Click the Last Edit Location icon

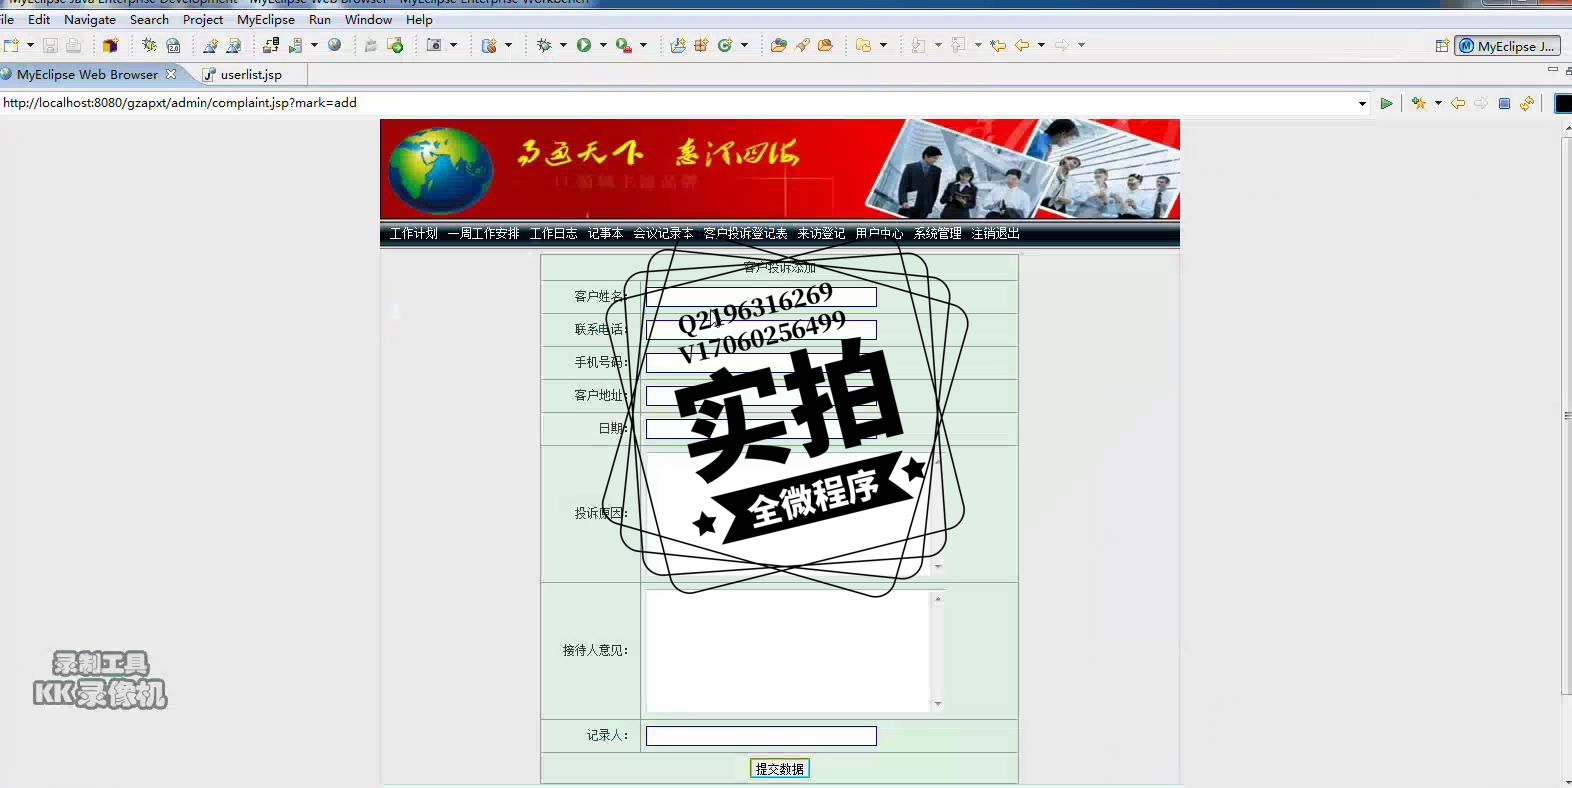coord(998,45)
